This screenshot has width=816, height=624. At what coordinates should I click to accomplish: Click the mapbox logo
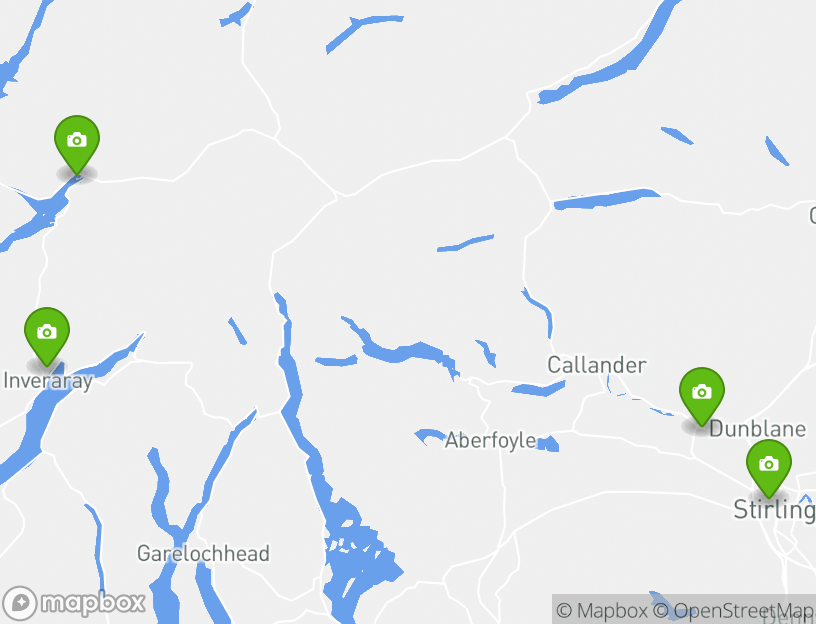pyautogui.click(x=73, y=603)
